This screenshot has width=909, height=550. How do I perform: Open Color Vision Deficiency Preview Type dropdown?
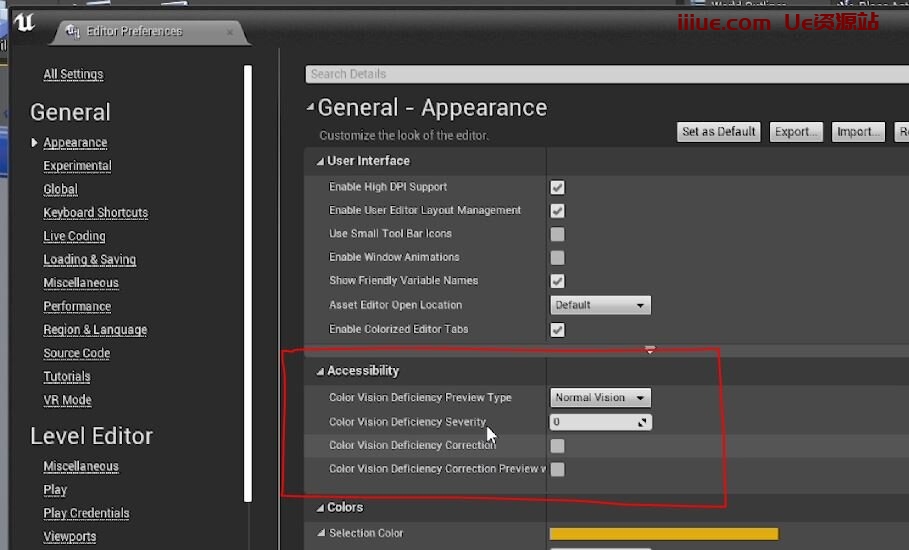(600, 398)
